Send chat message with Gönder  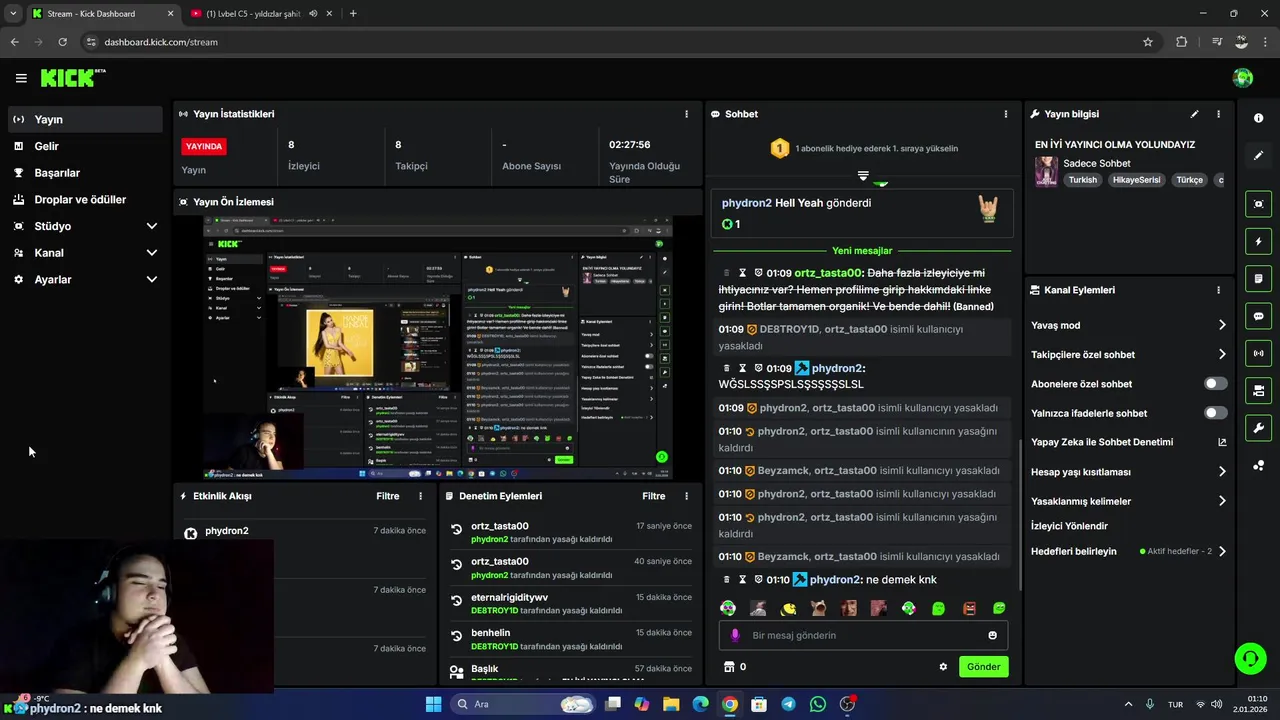point(983,666)
